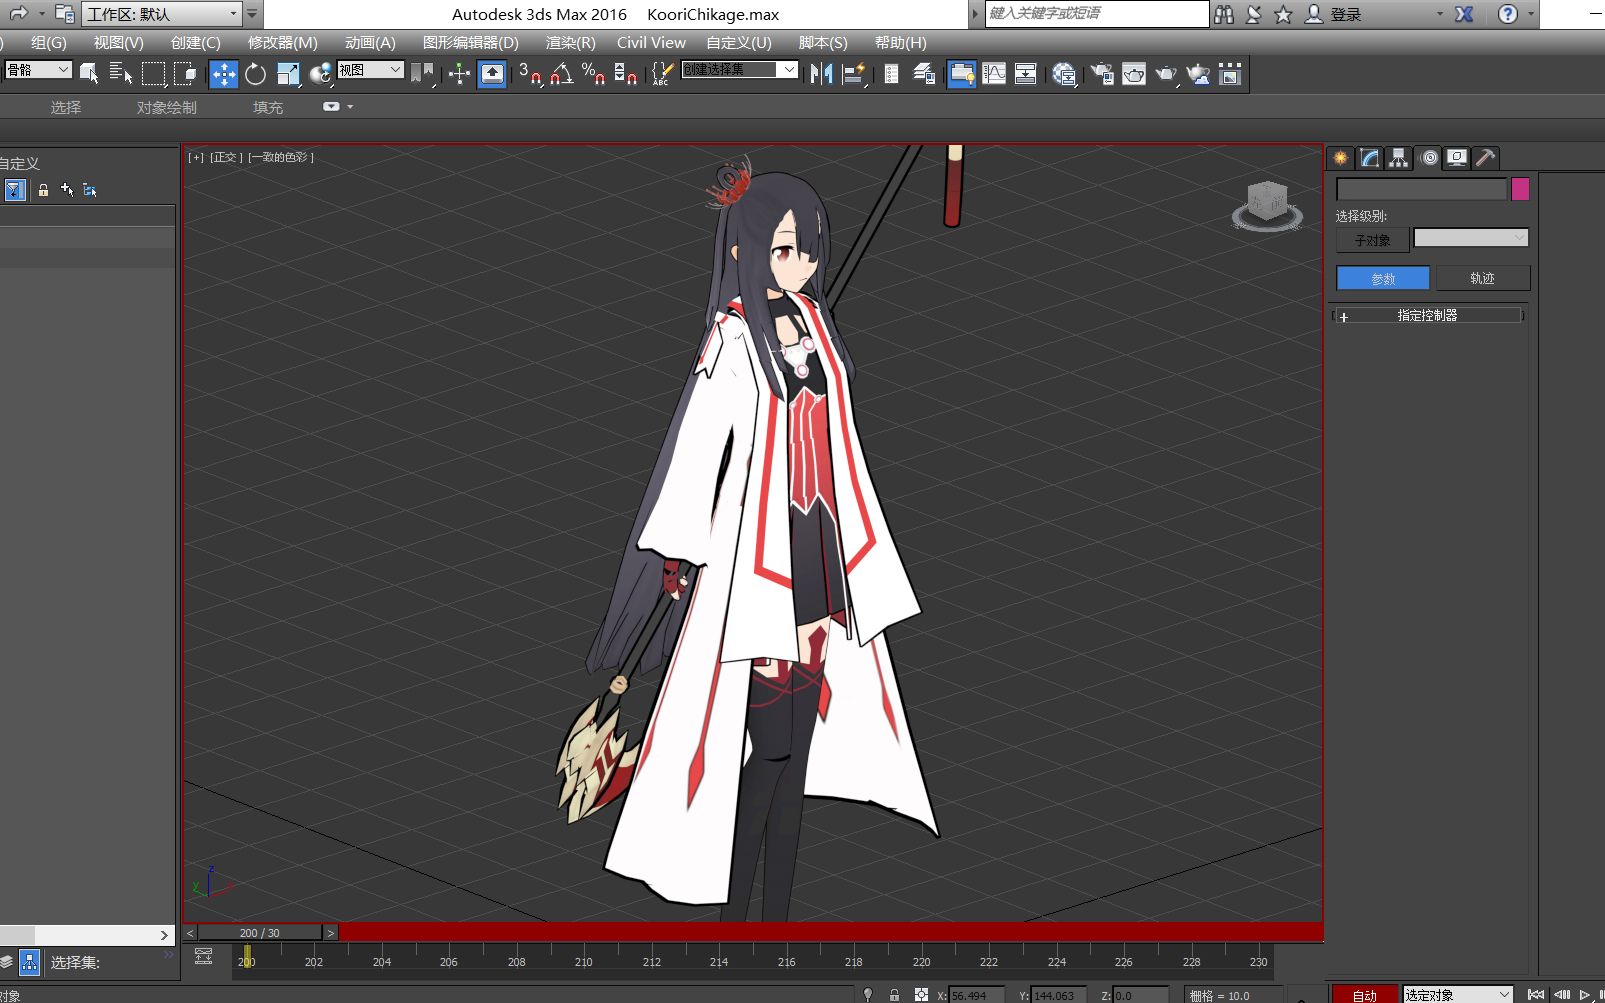The width and height of the screenshot is (1605, 1003).
Task: Click Select and Manipulate icon
Action: coord(459,73)
